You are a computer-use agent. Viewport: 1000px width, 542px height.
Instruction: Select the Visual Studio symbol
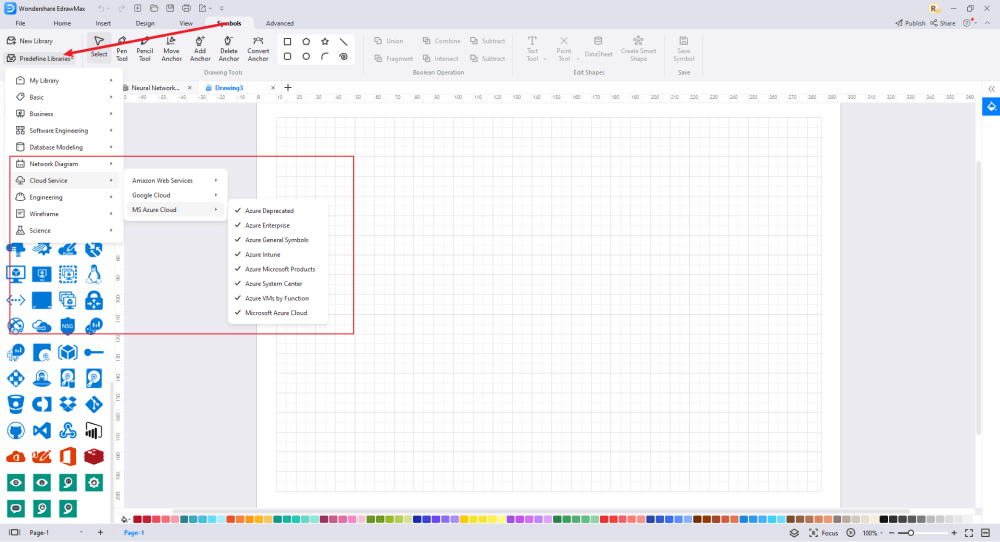41,430
